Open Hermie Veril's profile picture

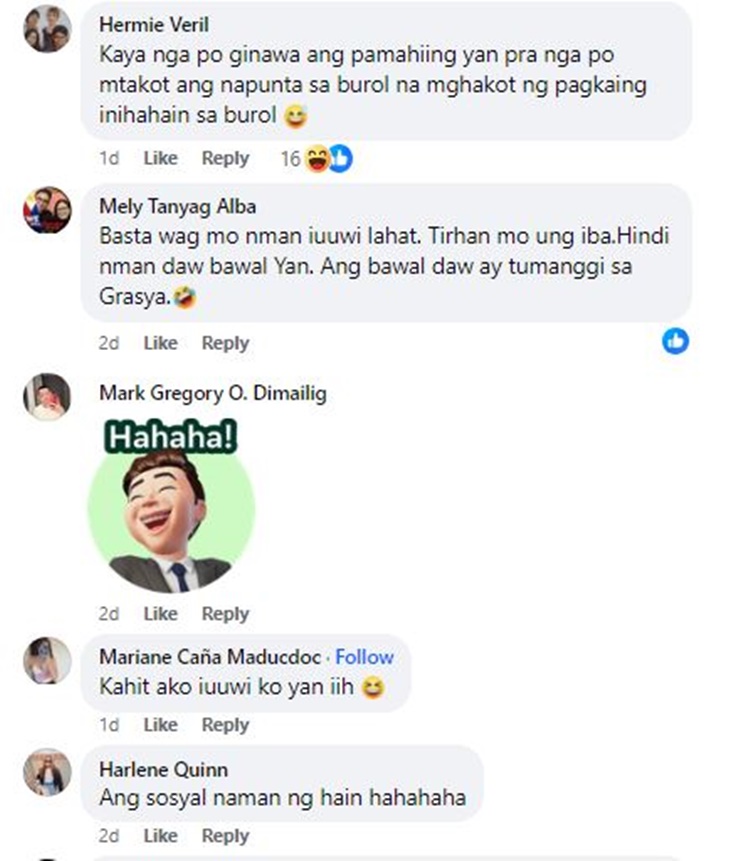coord(47,29)
